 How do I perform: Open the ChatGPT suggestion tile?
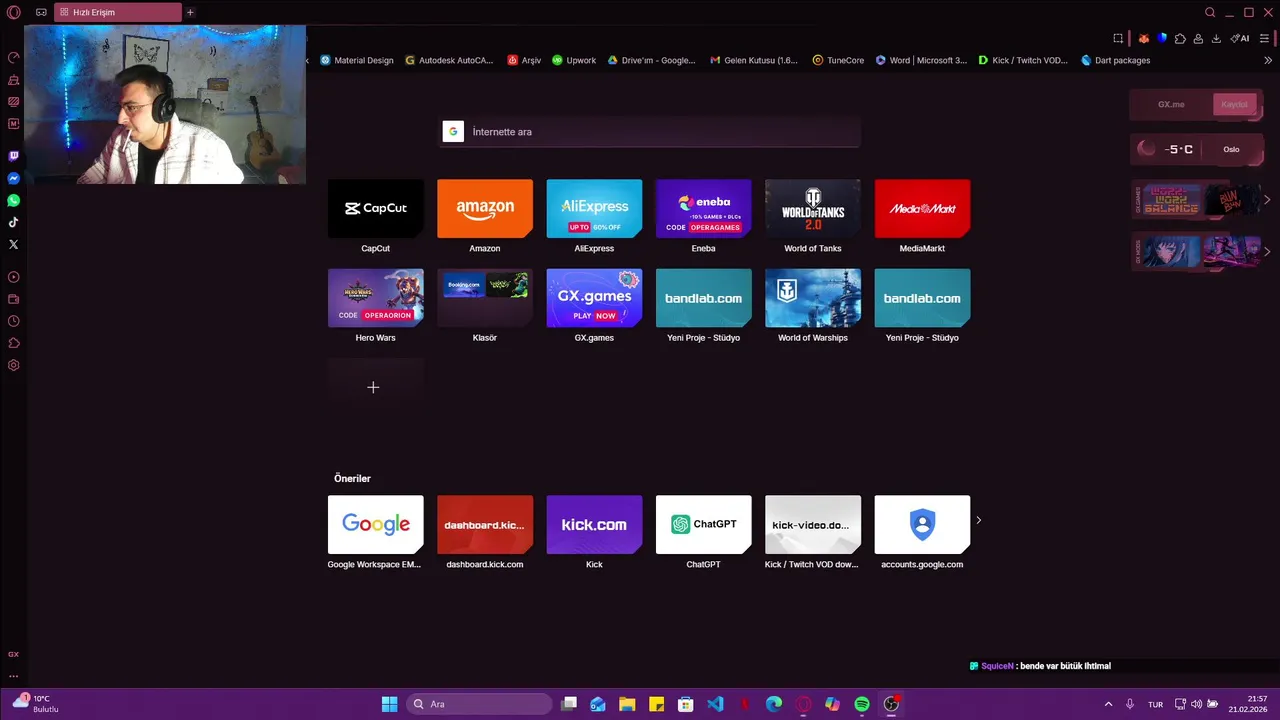(x=703, y=524)
